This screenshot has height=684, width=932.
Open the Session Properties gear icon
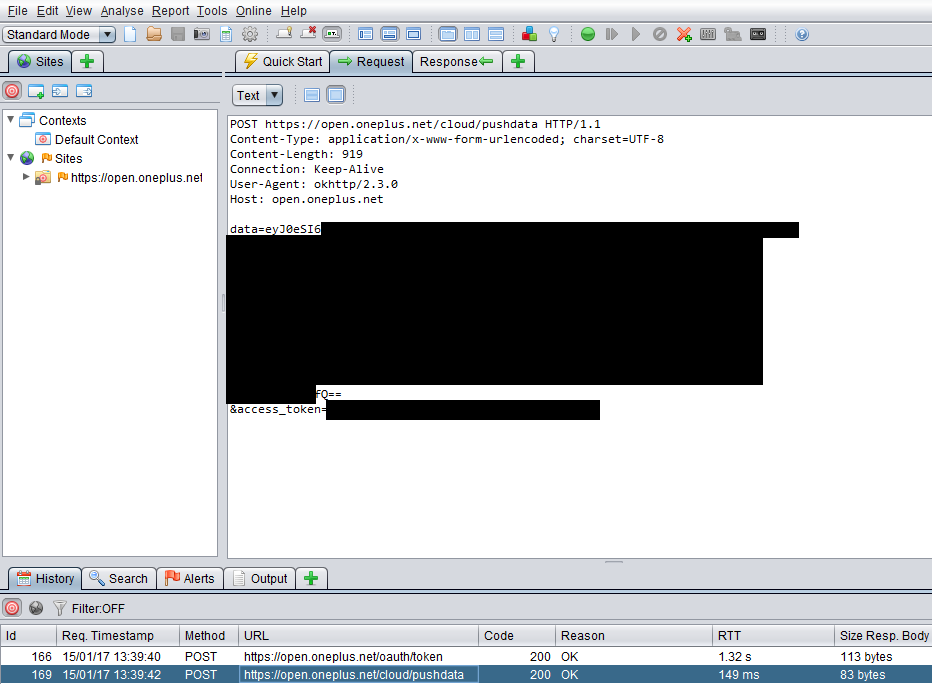tap(249, 33)
